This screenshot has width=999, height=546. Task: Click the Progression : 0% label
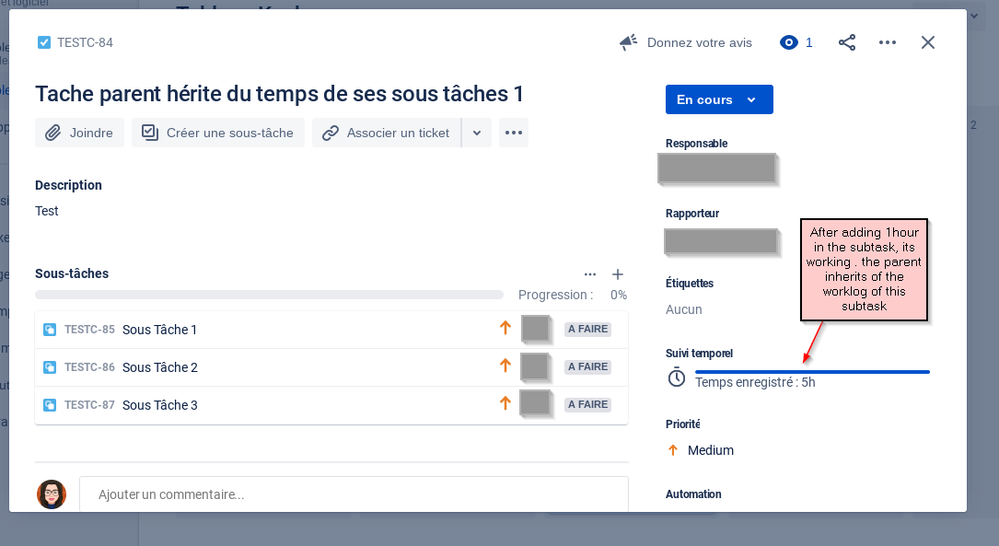[x=572, y=295]
